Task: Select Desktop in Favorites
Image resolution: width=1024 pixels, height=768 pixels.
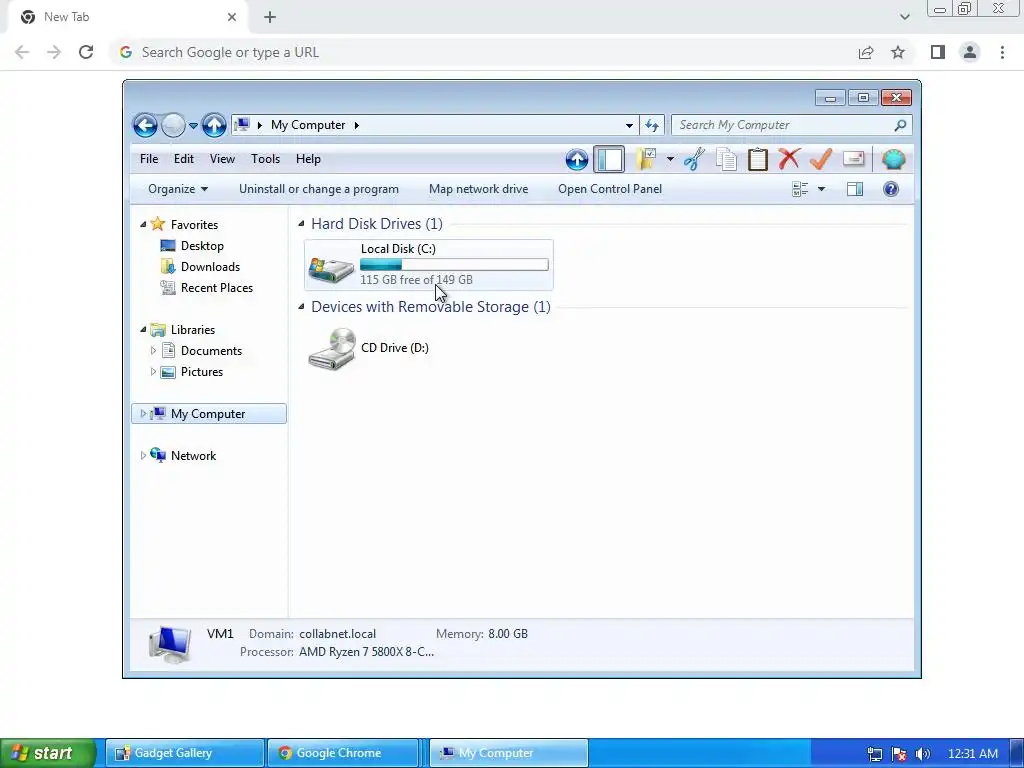Action: [202, 246]
